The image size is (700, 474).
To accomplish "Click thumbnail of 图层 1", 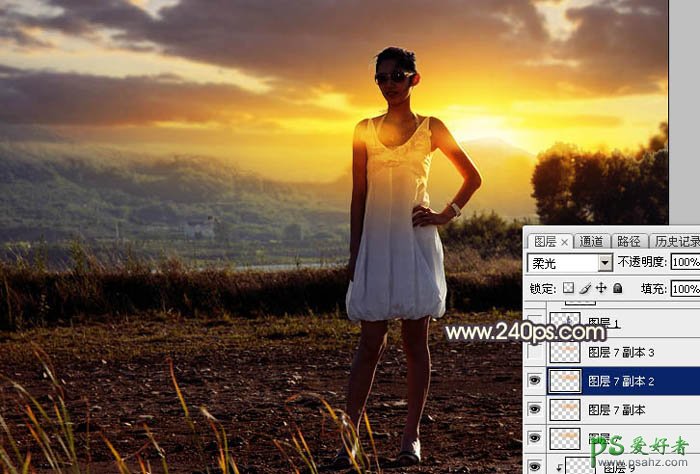I will coord(565,323).
